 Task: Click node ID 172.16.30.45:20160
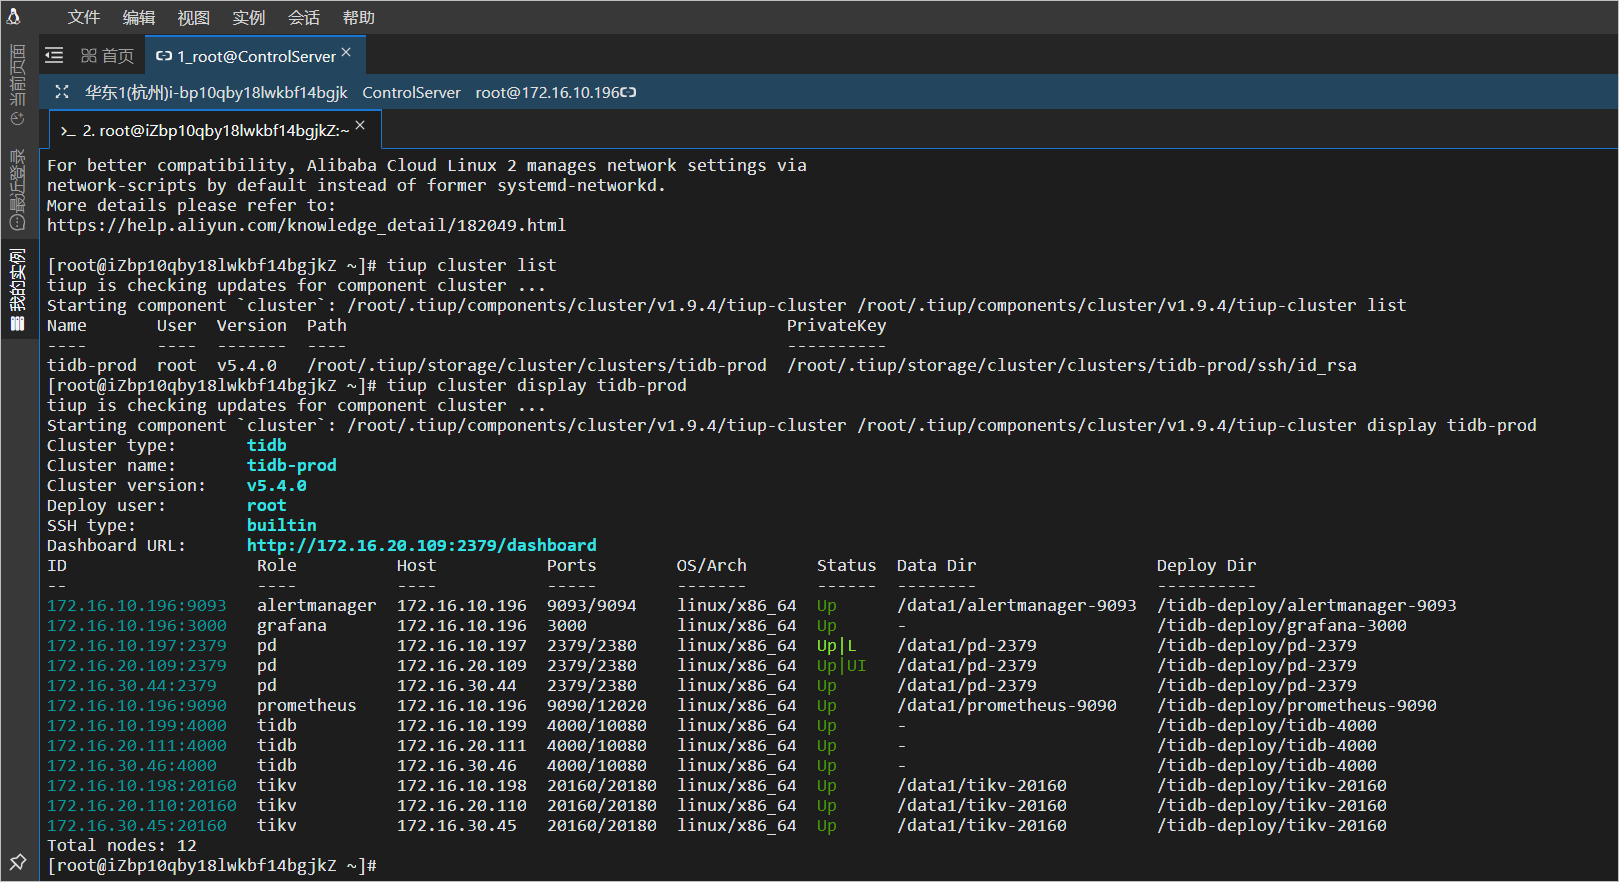tap(136, 825)
